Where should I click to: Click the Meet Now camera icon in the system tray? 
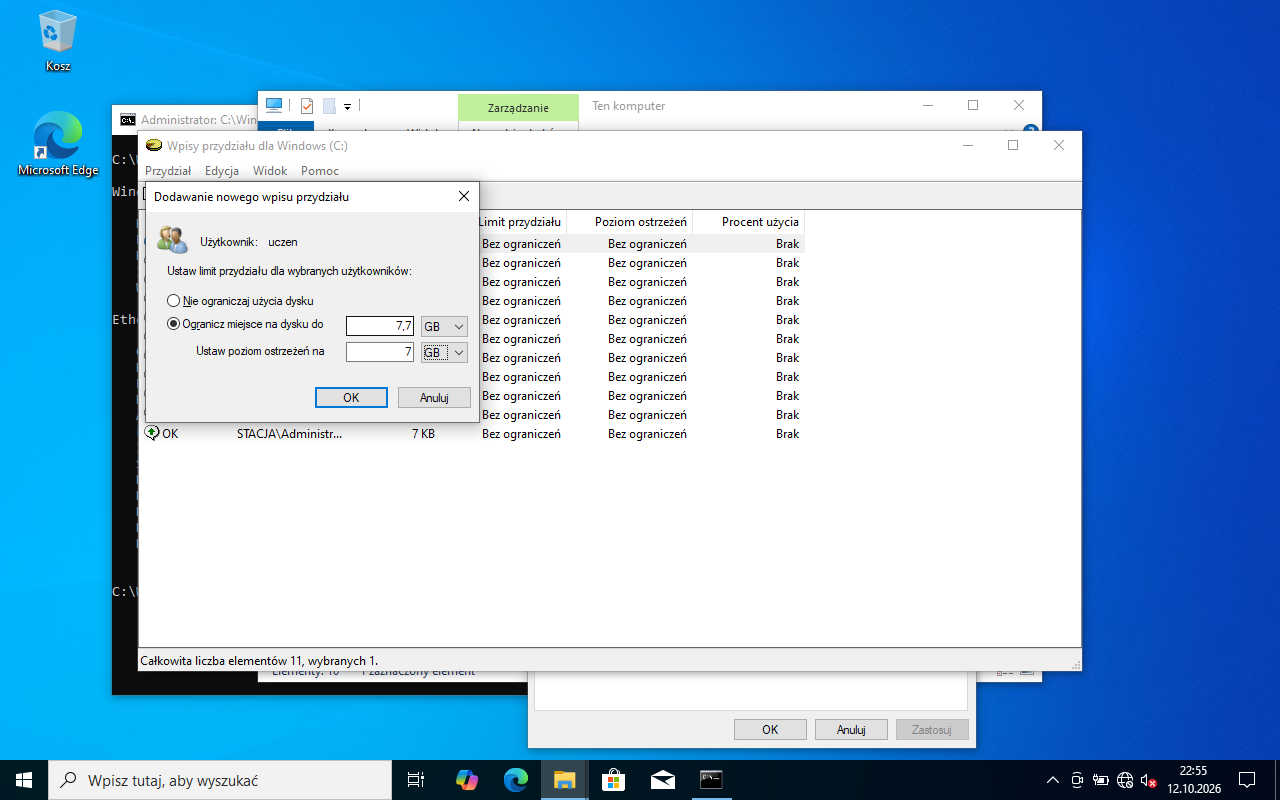click(x=1077, y=780)
